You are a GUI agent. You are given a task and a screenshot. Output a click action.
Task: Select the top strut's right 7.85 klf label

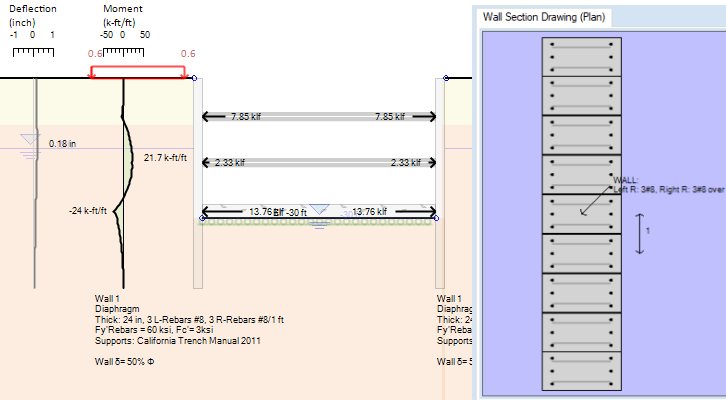coord(390,117)
